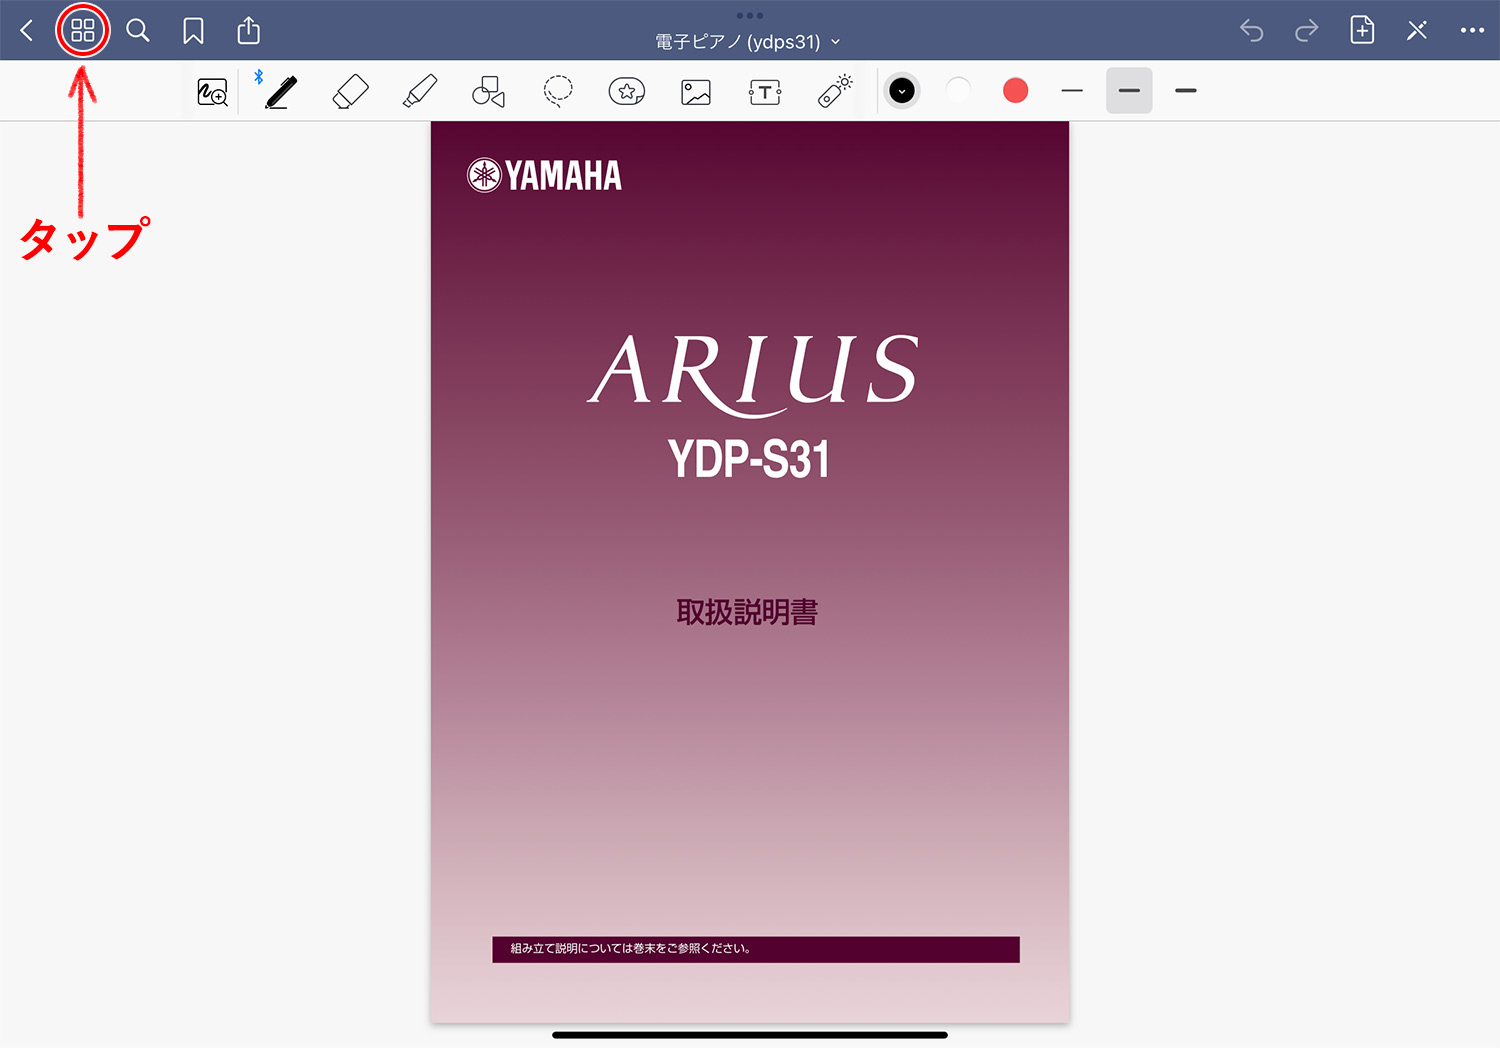Tap the YDP-S31 model name
Image resolution: width=1500 pixels, height=1048 pixels.
(x=749, y=460)
